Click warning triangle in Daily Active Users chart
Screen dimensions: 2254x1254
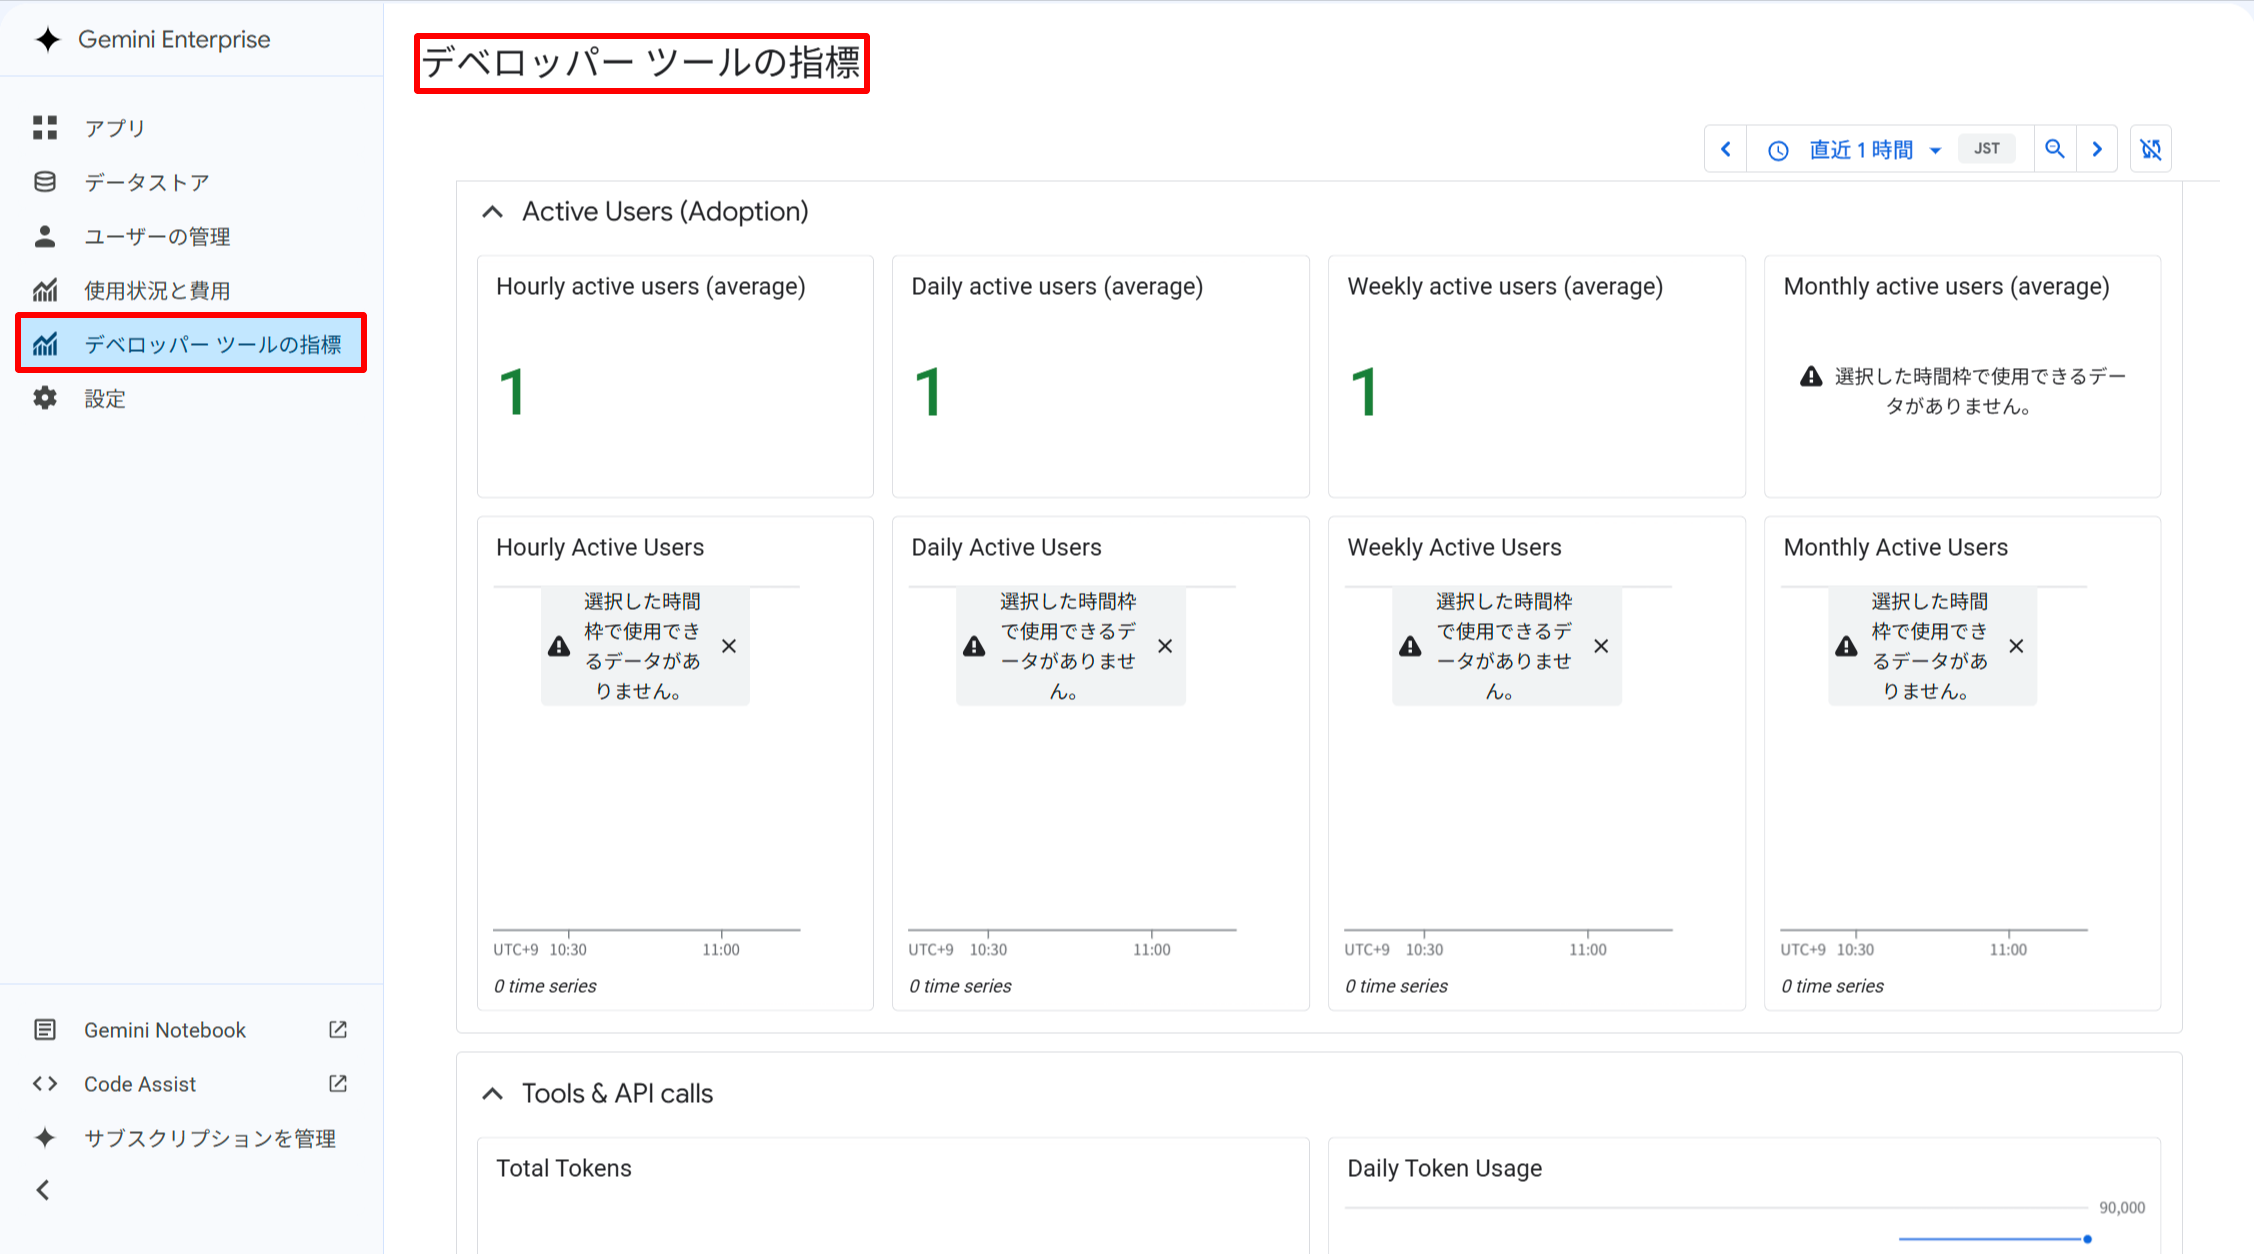(974, 646)
